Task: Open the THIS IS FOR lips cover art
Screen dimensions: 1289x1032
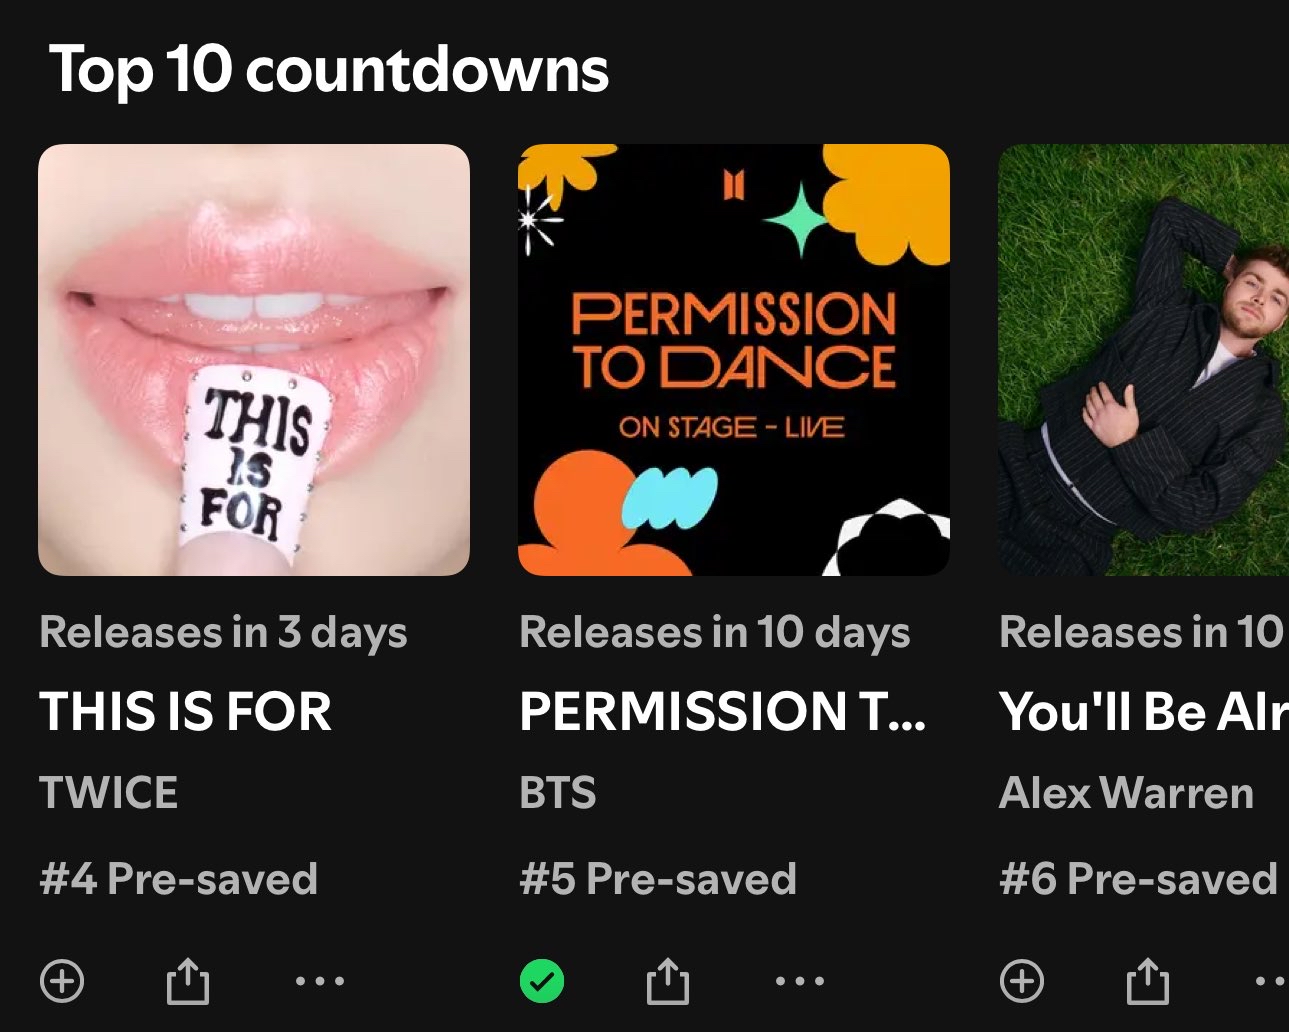Action: 254,360
